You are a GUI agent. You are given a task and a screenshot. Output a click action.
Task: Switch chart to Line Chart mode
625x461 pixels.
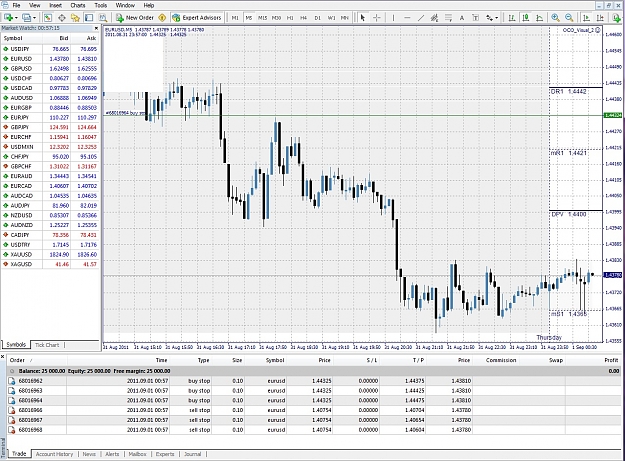click(x=539, y=18)
